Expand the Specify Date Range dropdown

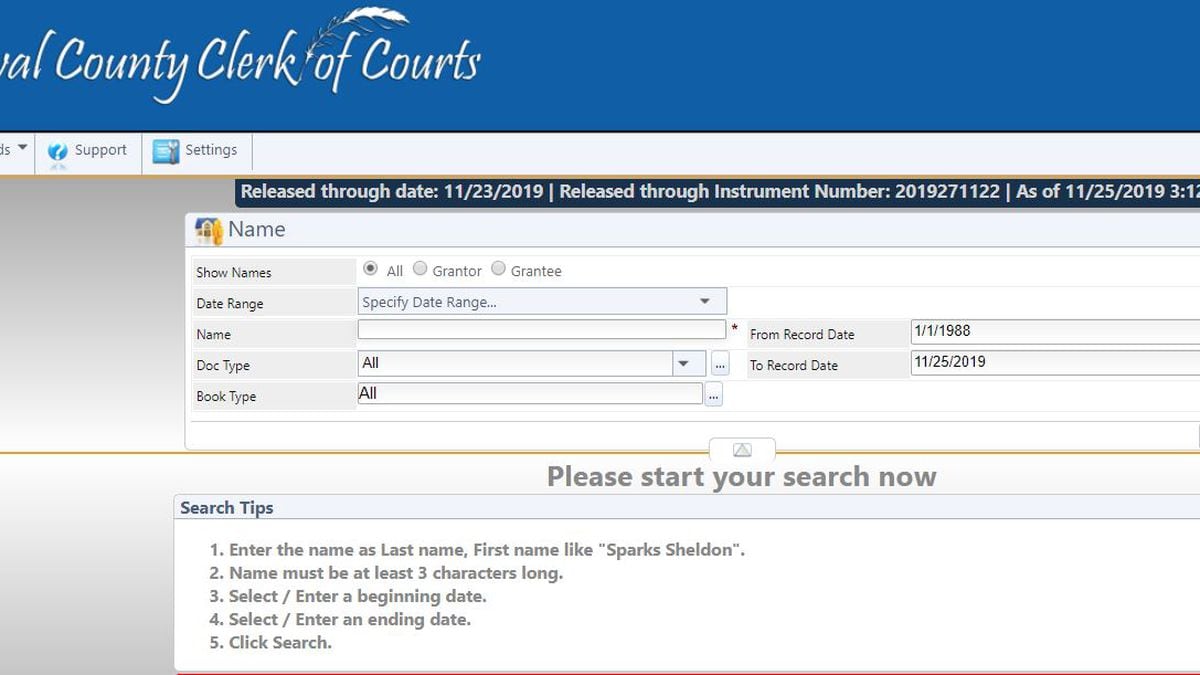coord(704,301)
